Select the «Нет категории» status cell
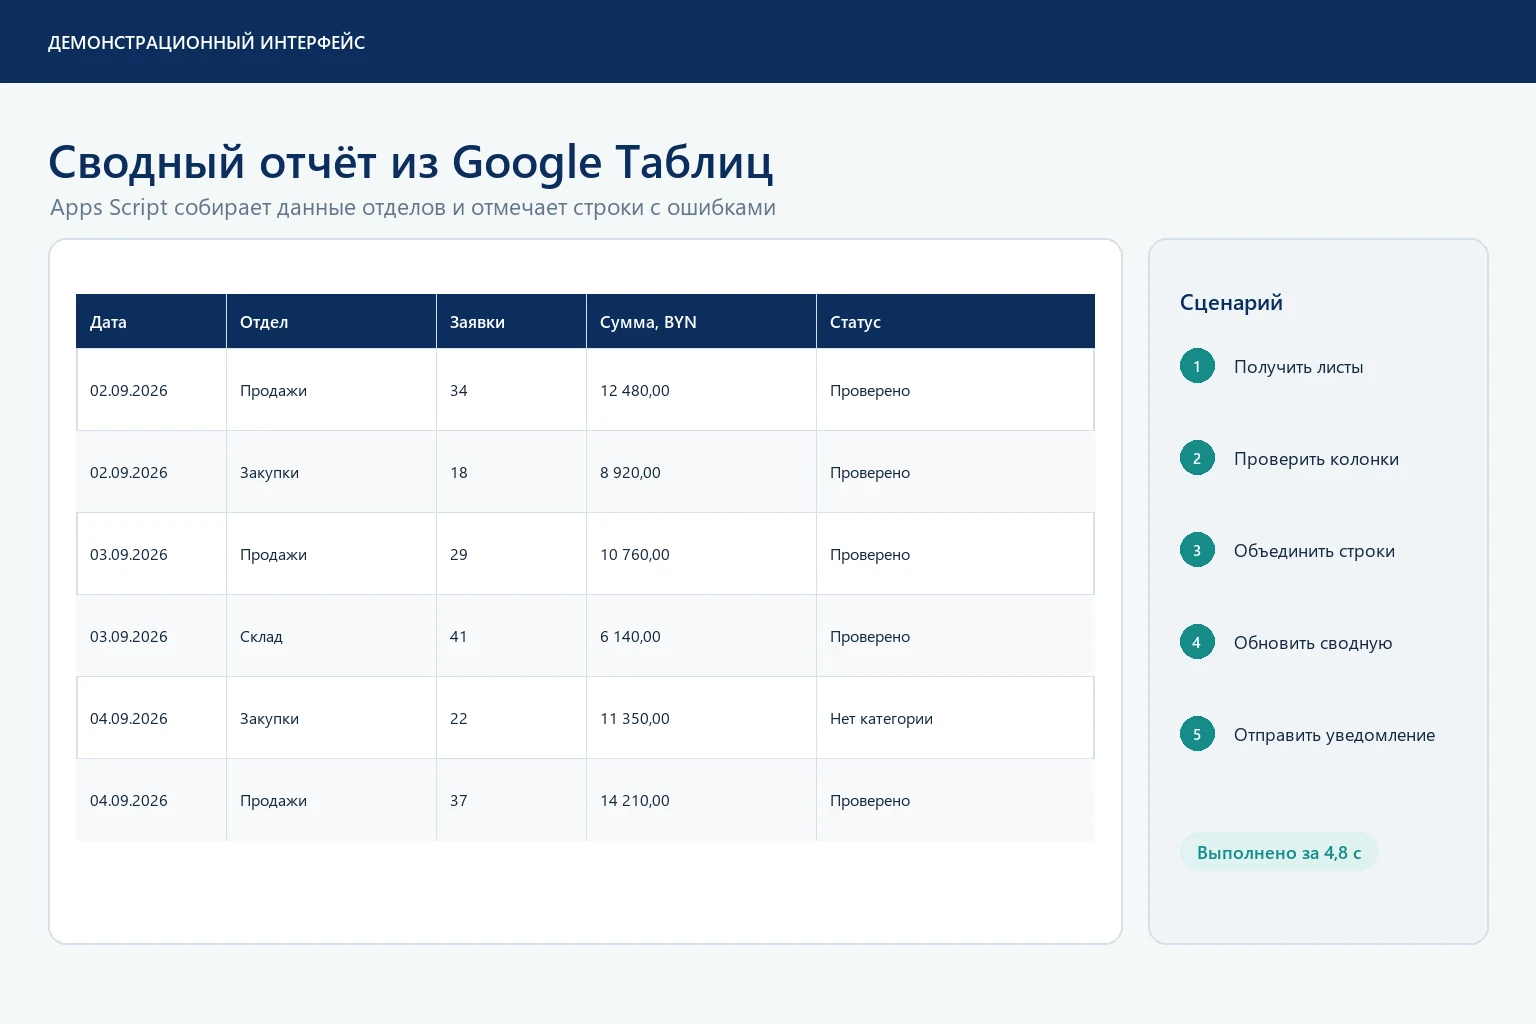 [x=955, y=718]
